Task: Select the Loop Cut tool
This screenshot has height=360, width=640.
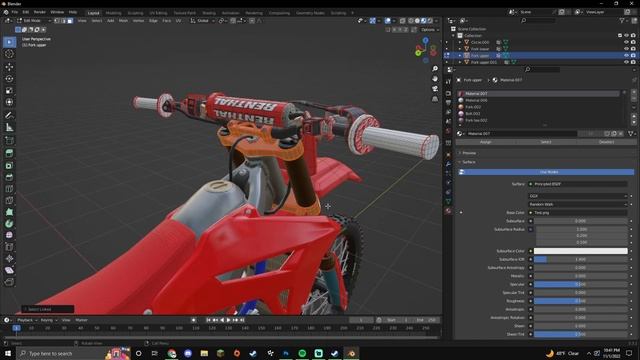Action: pyautogui.click(x=9, y=189)
